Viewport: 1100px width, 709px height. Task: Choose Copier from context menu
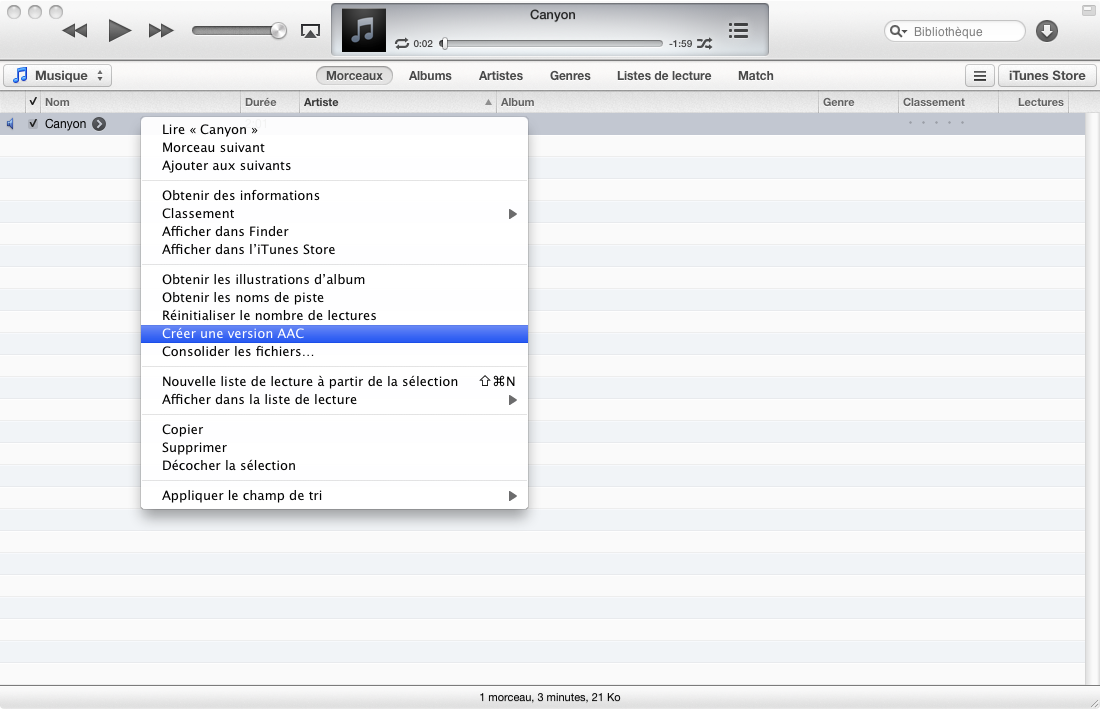[x=334, y=430]
